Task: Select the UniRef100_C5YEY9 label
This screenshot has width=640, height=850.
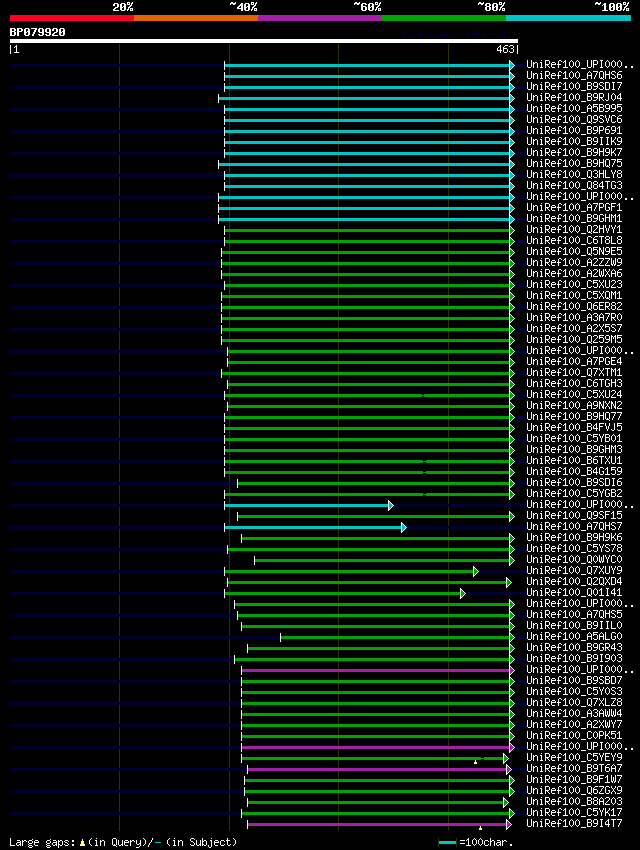Action: click(x=574, y=757)
